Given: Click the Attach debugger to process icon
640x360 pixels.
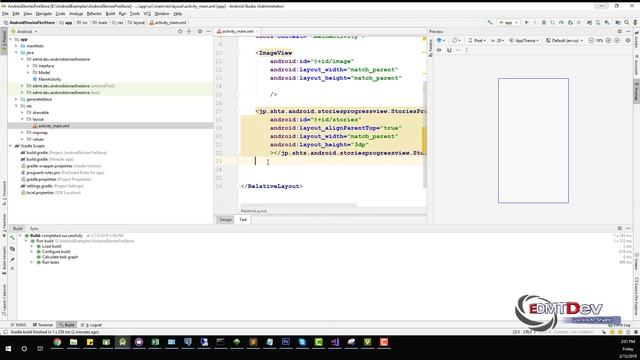Looking at the screenshot, I should (x=570, y=22).
